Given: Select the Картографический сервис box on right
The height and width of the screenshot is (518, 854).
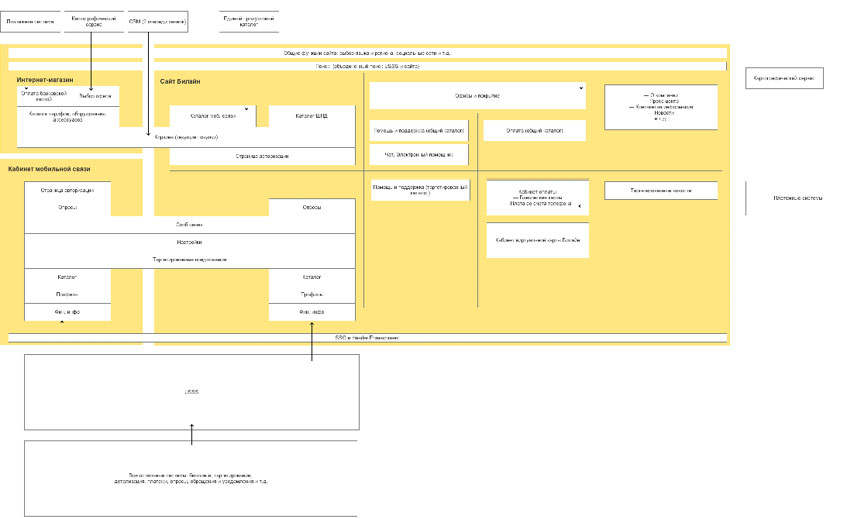Looking at the screenshot, I should point(784,78).
